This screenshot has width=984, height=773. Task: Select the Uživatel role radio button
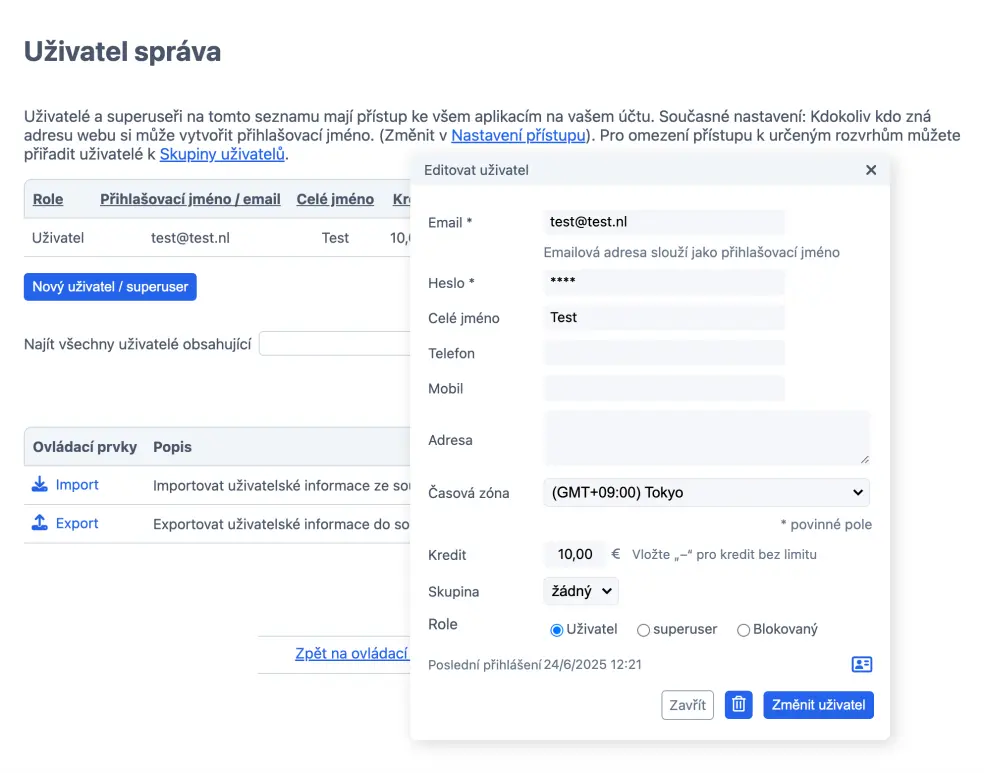coord(557,630)
